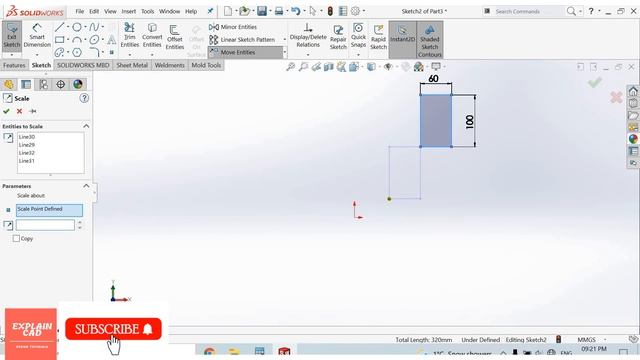The width and height of the screenshot is (640, 360).
Task: Switch to the Weldments tab
Action: click(169, 65)
